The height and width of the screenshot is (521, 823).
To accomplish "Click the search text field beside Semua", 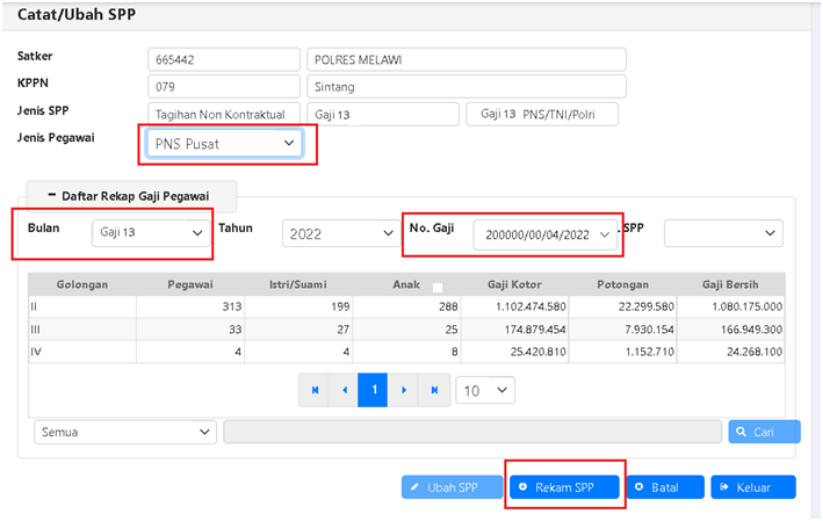I will [x=472, y=432].
